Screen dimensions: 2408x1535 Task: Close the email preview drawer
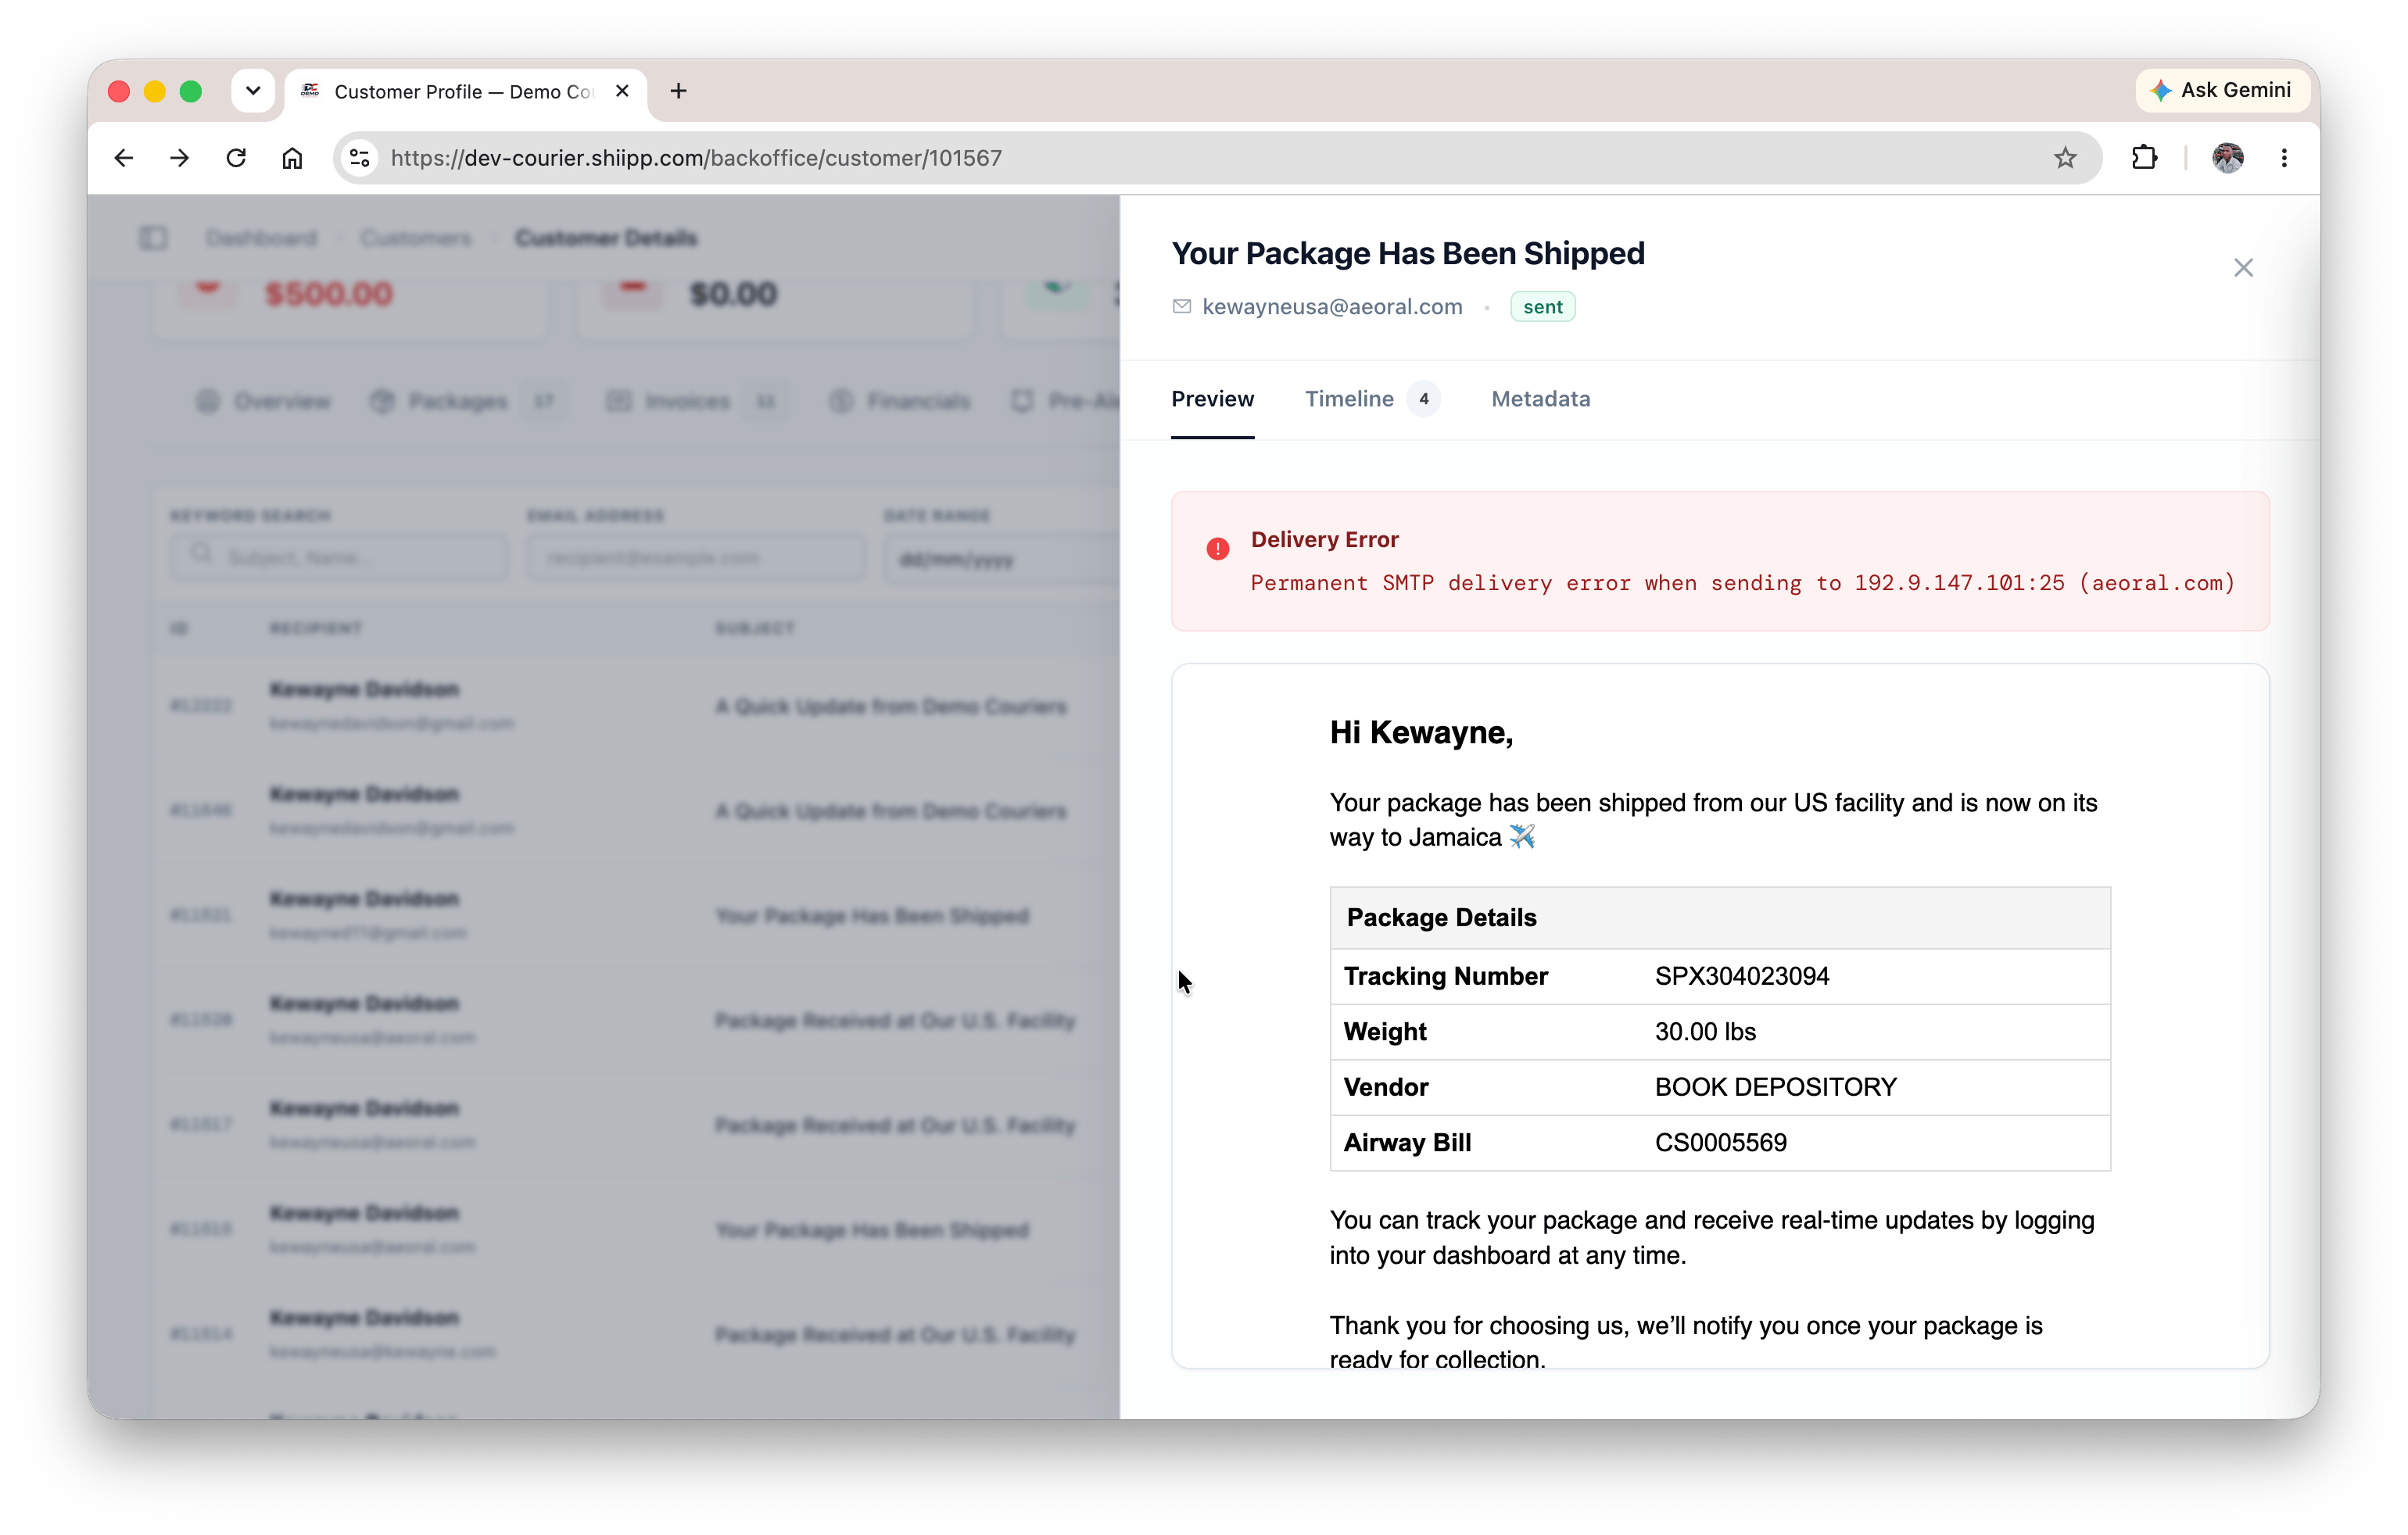coord(2243,268)
